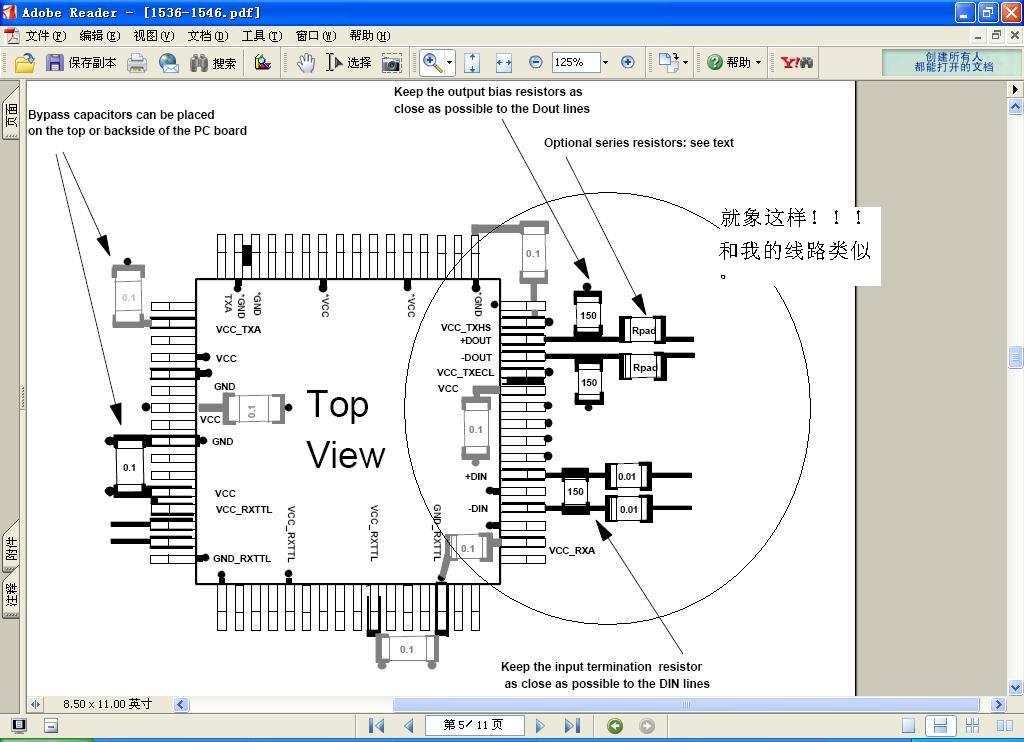1024x742 pixels.
Task: Go to the previous page
Action: coord(409,726)
